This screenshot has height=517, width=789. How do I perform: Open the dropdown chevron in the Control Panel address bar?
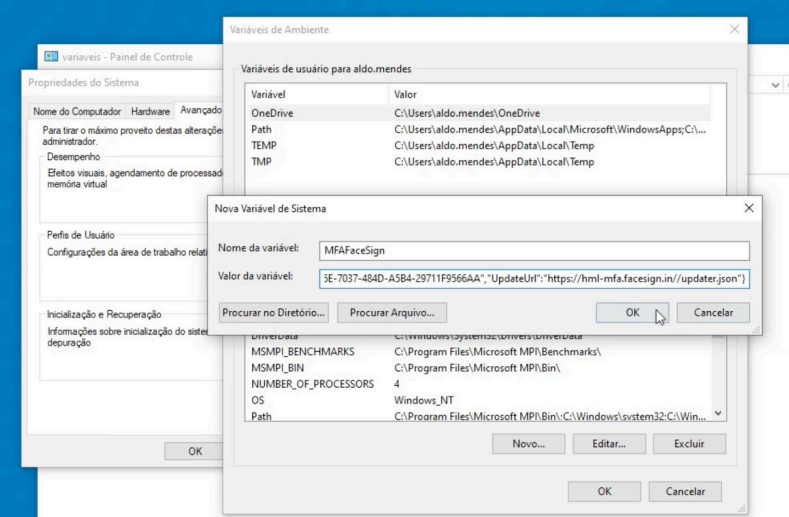point(778,85)
